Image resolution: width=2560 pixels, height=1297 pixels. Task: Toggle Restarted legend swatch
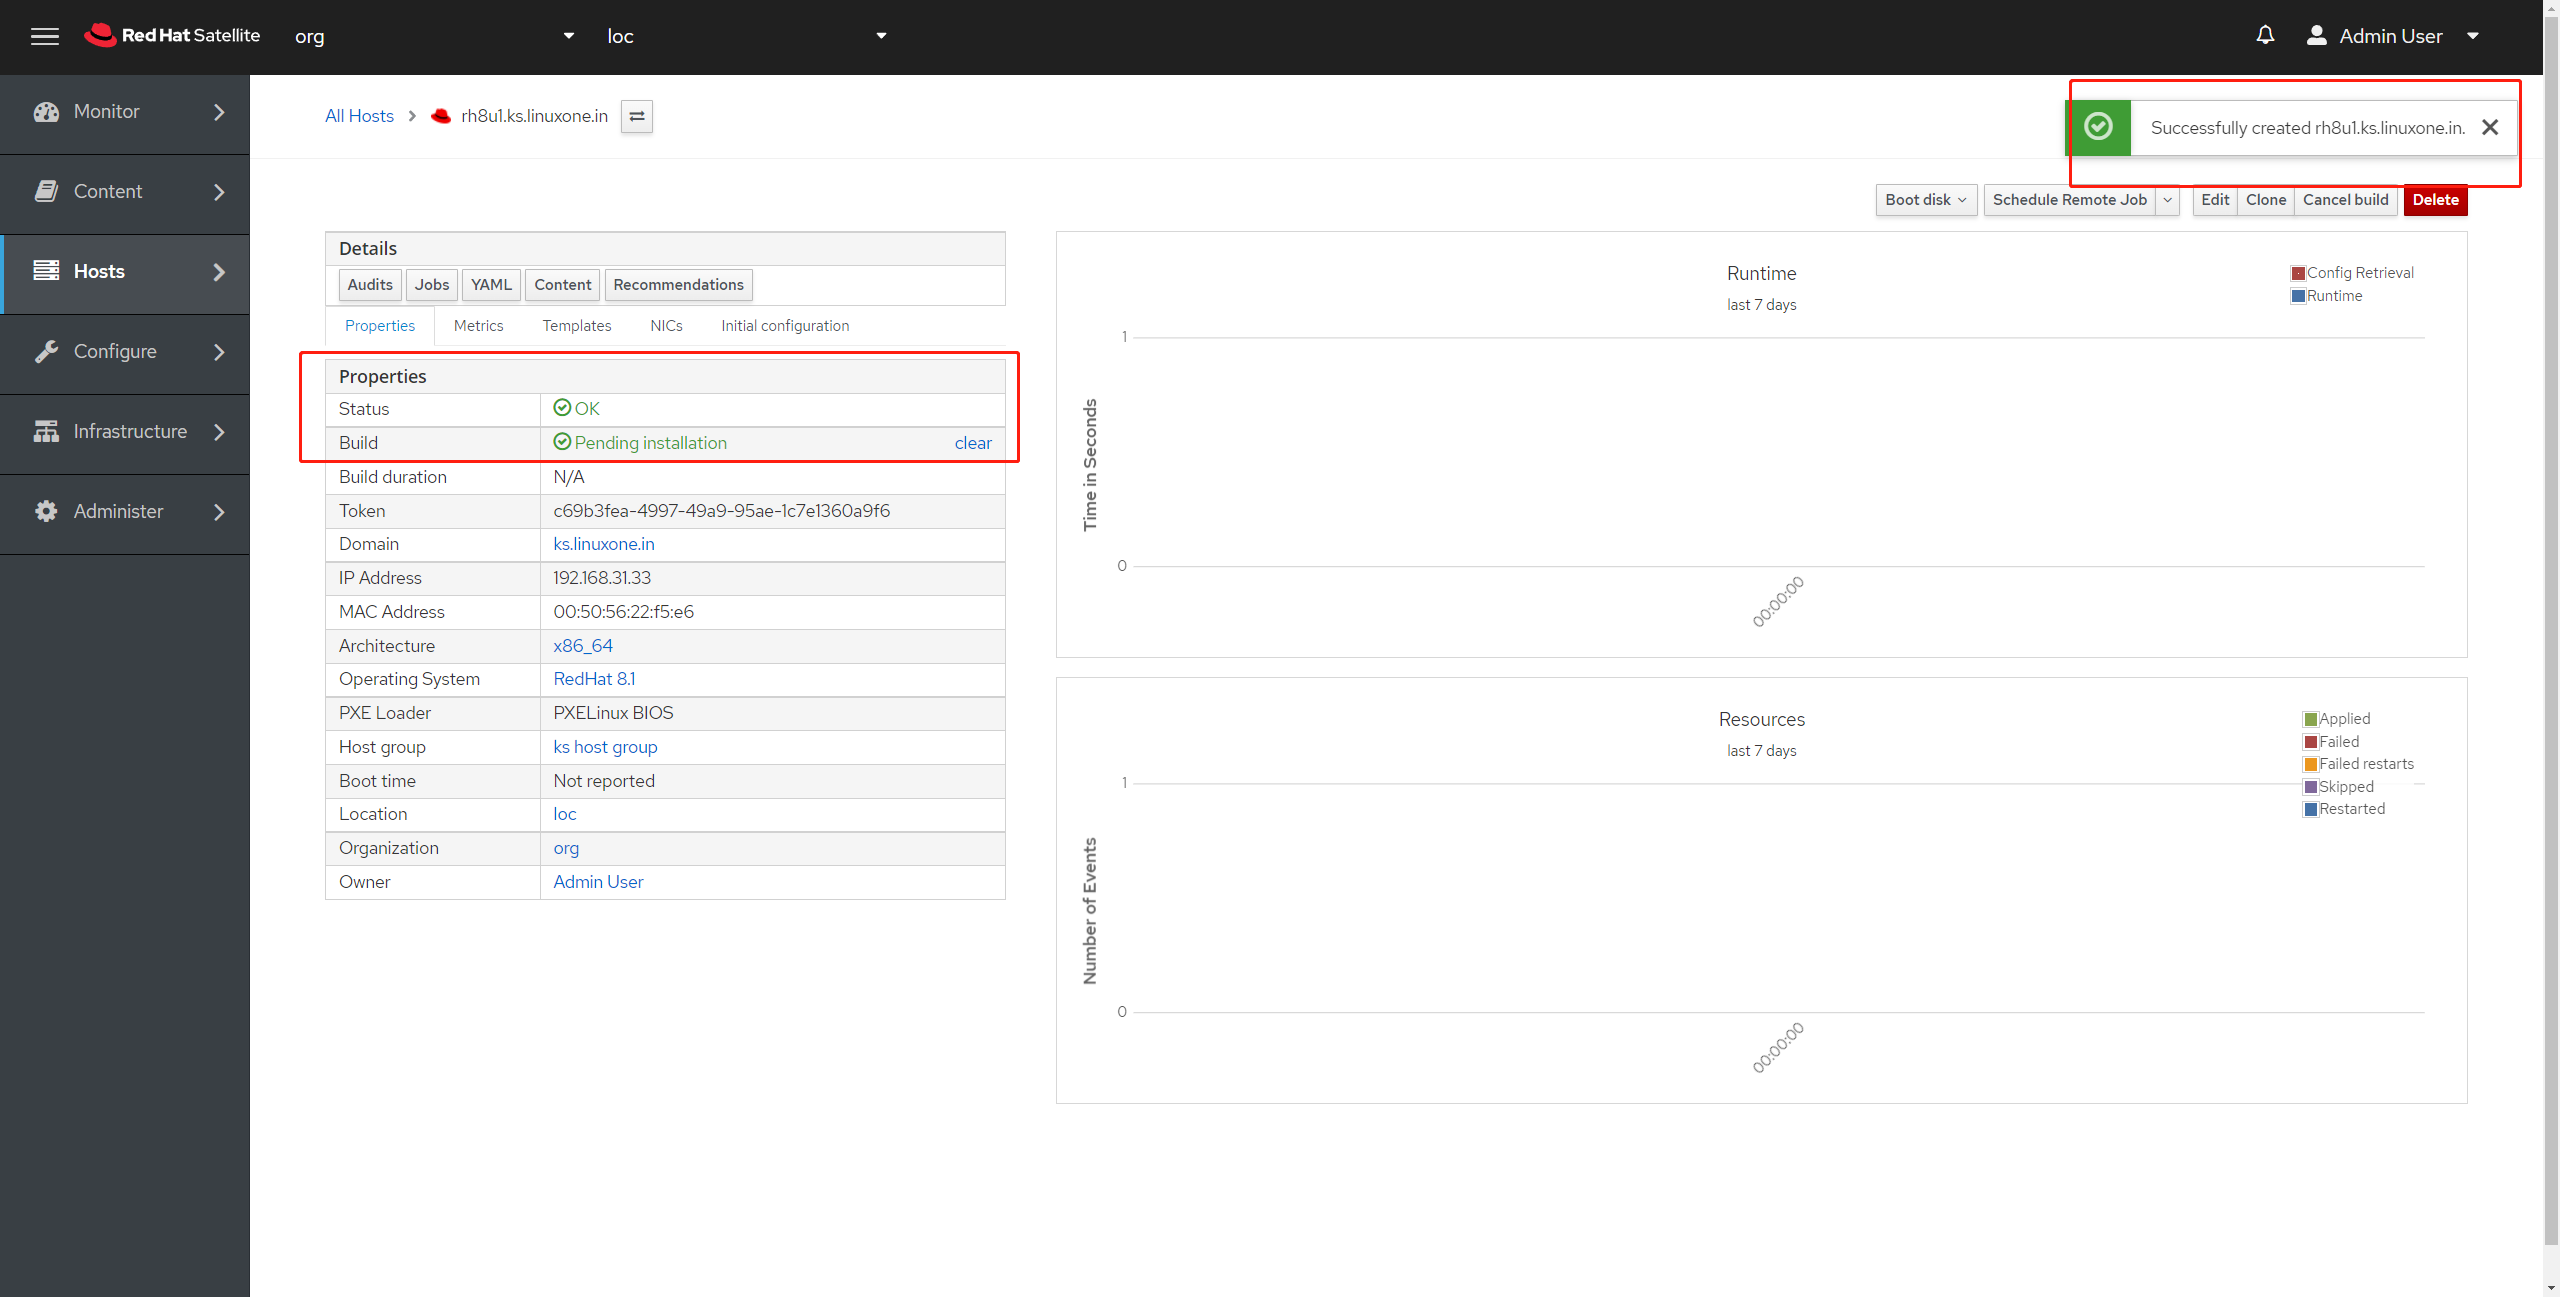click(x=2310, y=809)
